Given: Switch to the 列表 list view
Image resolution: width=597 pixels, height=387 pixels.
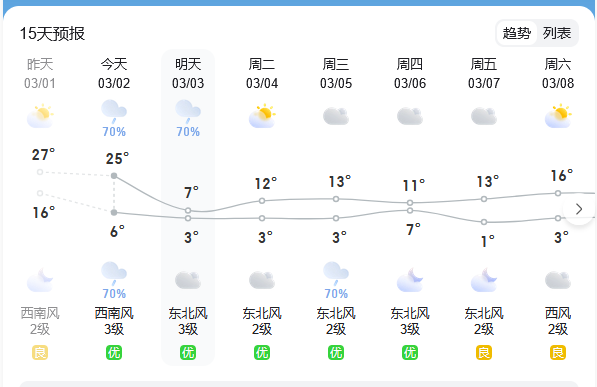Looking at the screenshot, I should tap(557, 33).
